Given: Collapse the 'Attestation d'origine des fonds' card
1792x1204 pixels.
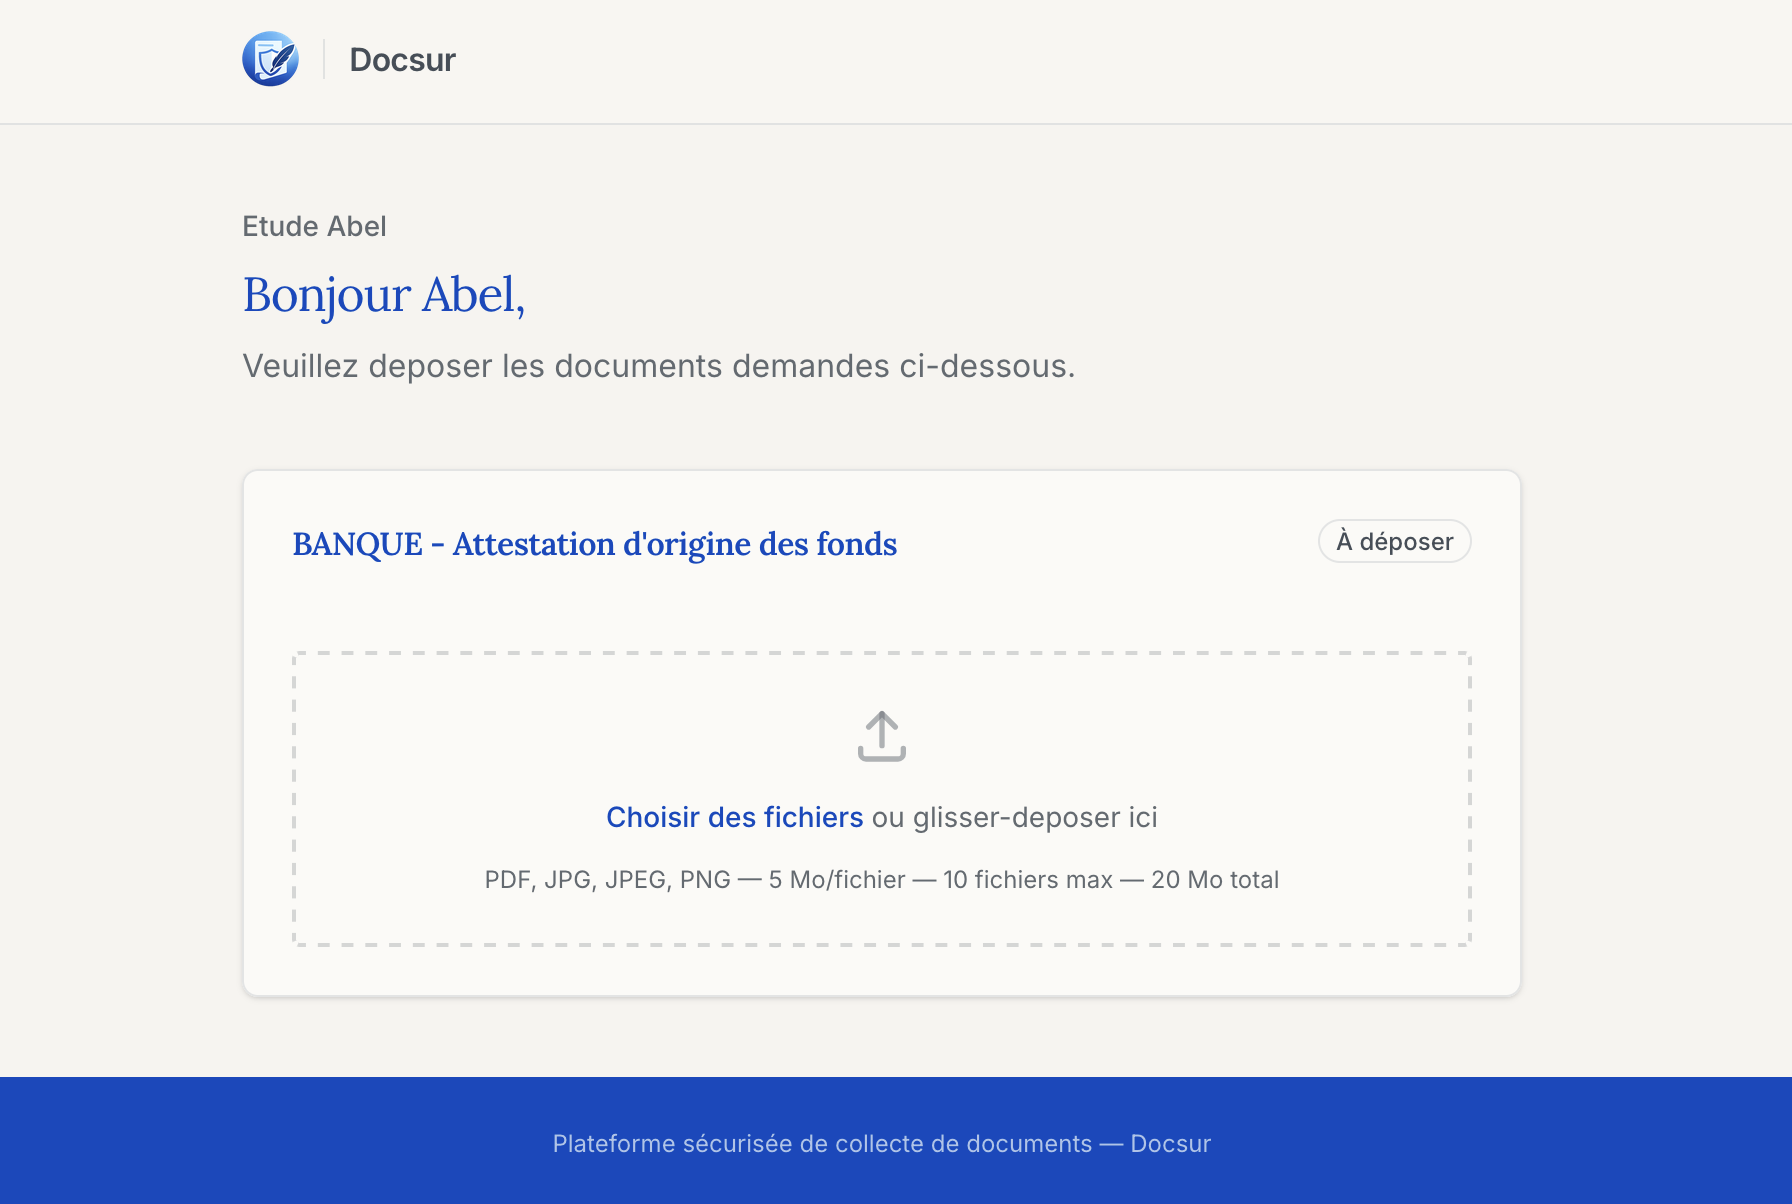Looking at the screenshot, I should click(594, 544).
